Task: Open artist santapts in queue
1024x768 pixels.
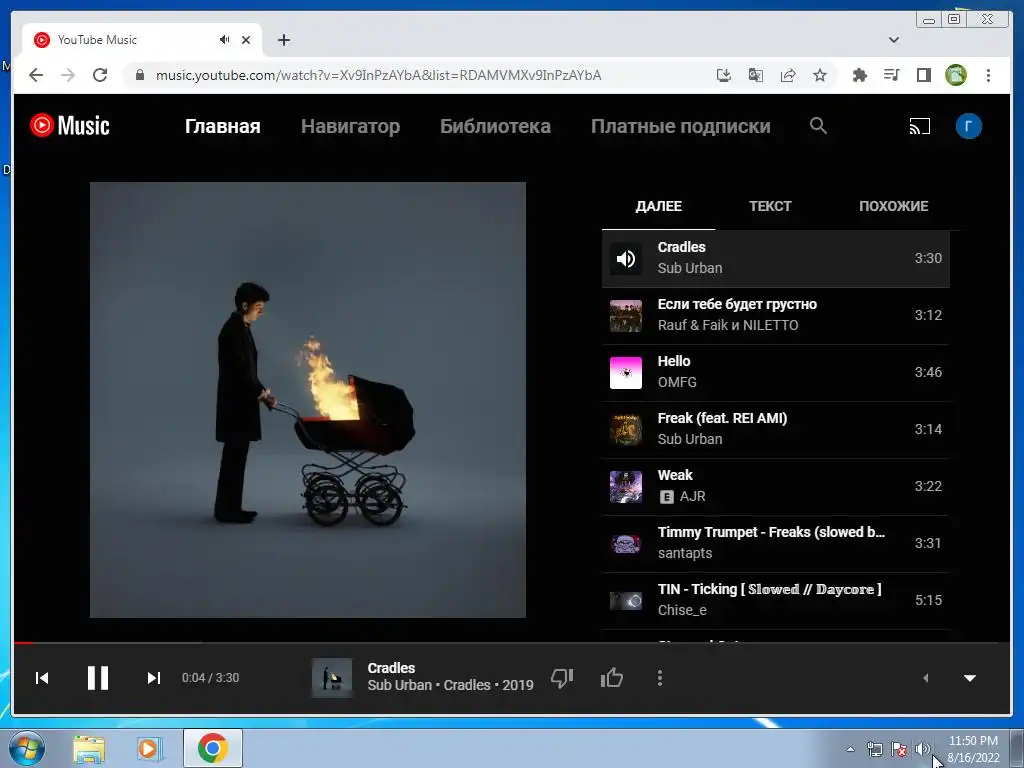Action: tap(684, 553)
